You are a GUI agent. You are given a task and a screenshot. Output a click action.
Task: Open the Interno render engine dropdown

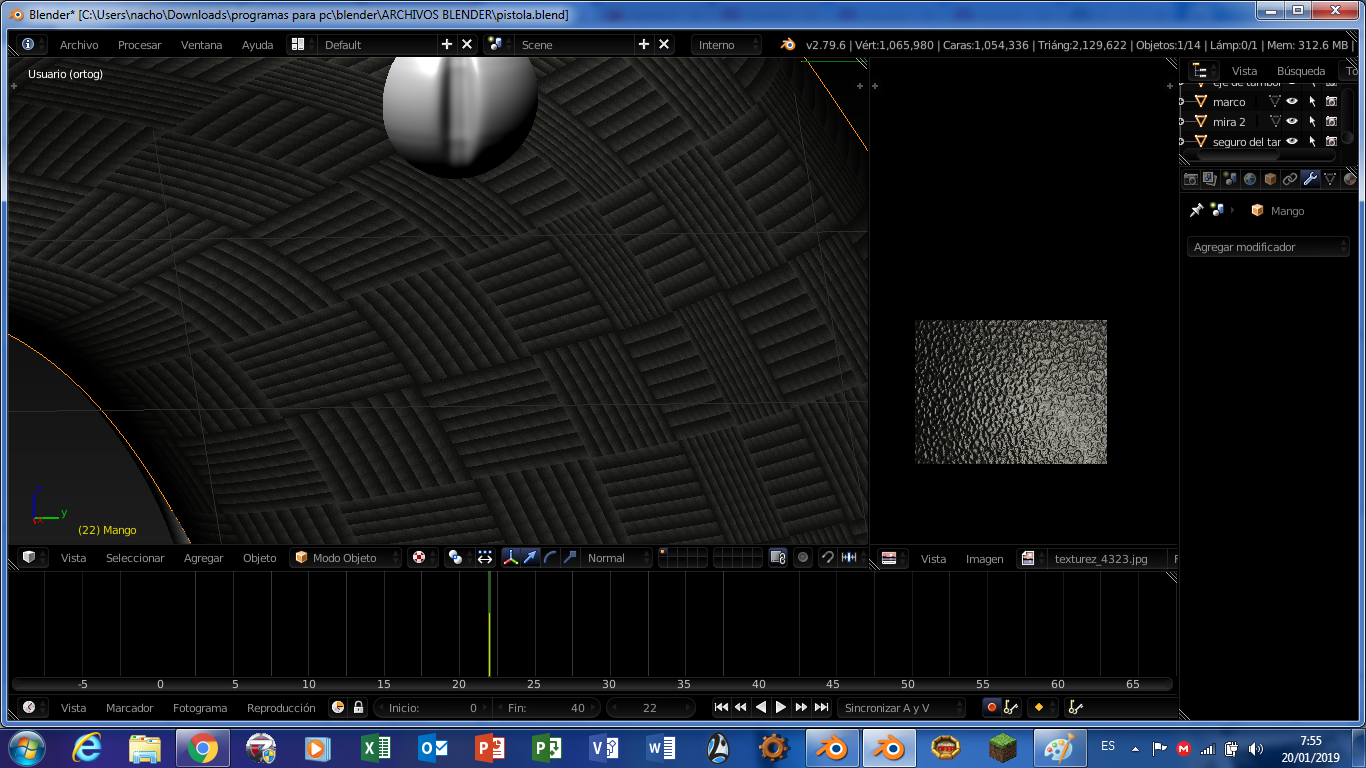click(726, 45)
